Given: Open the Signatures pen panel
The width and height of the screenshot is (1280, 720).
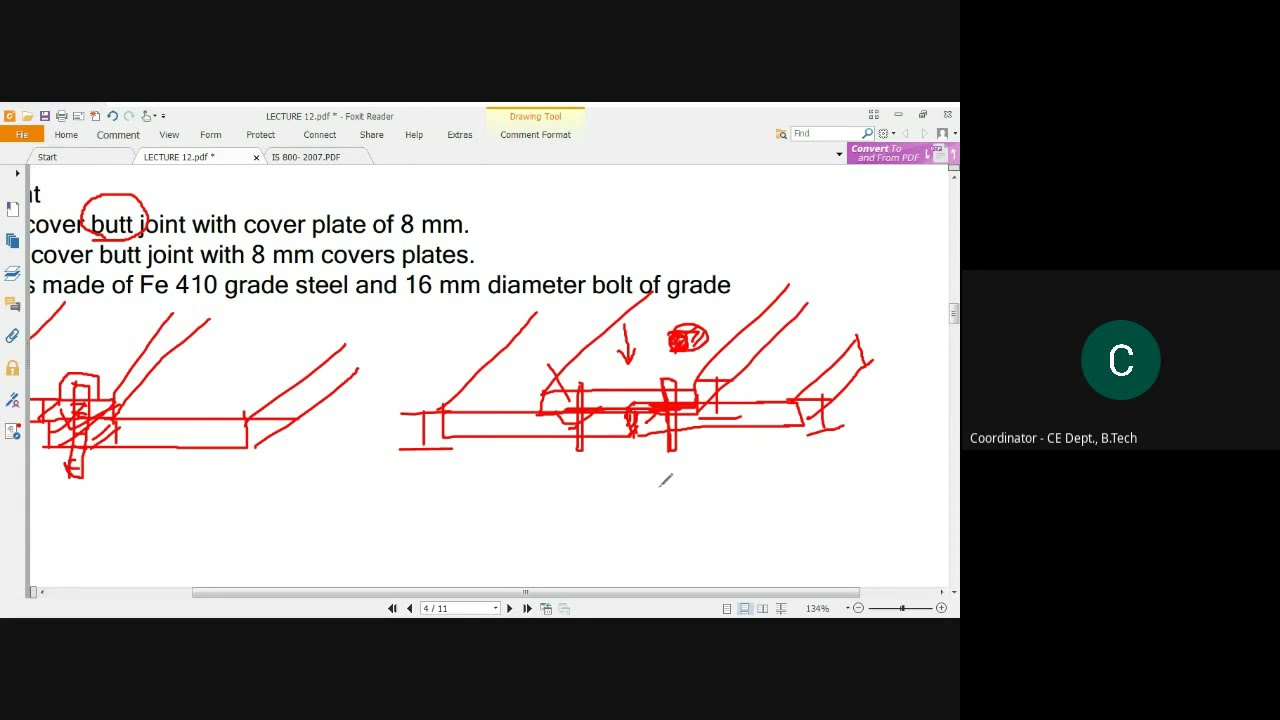Looking at the screenshot, I should [12, 401].
